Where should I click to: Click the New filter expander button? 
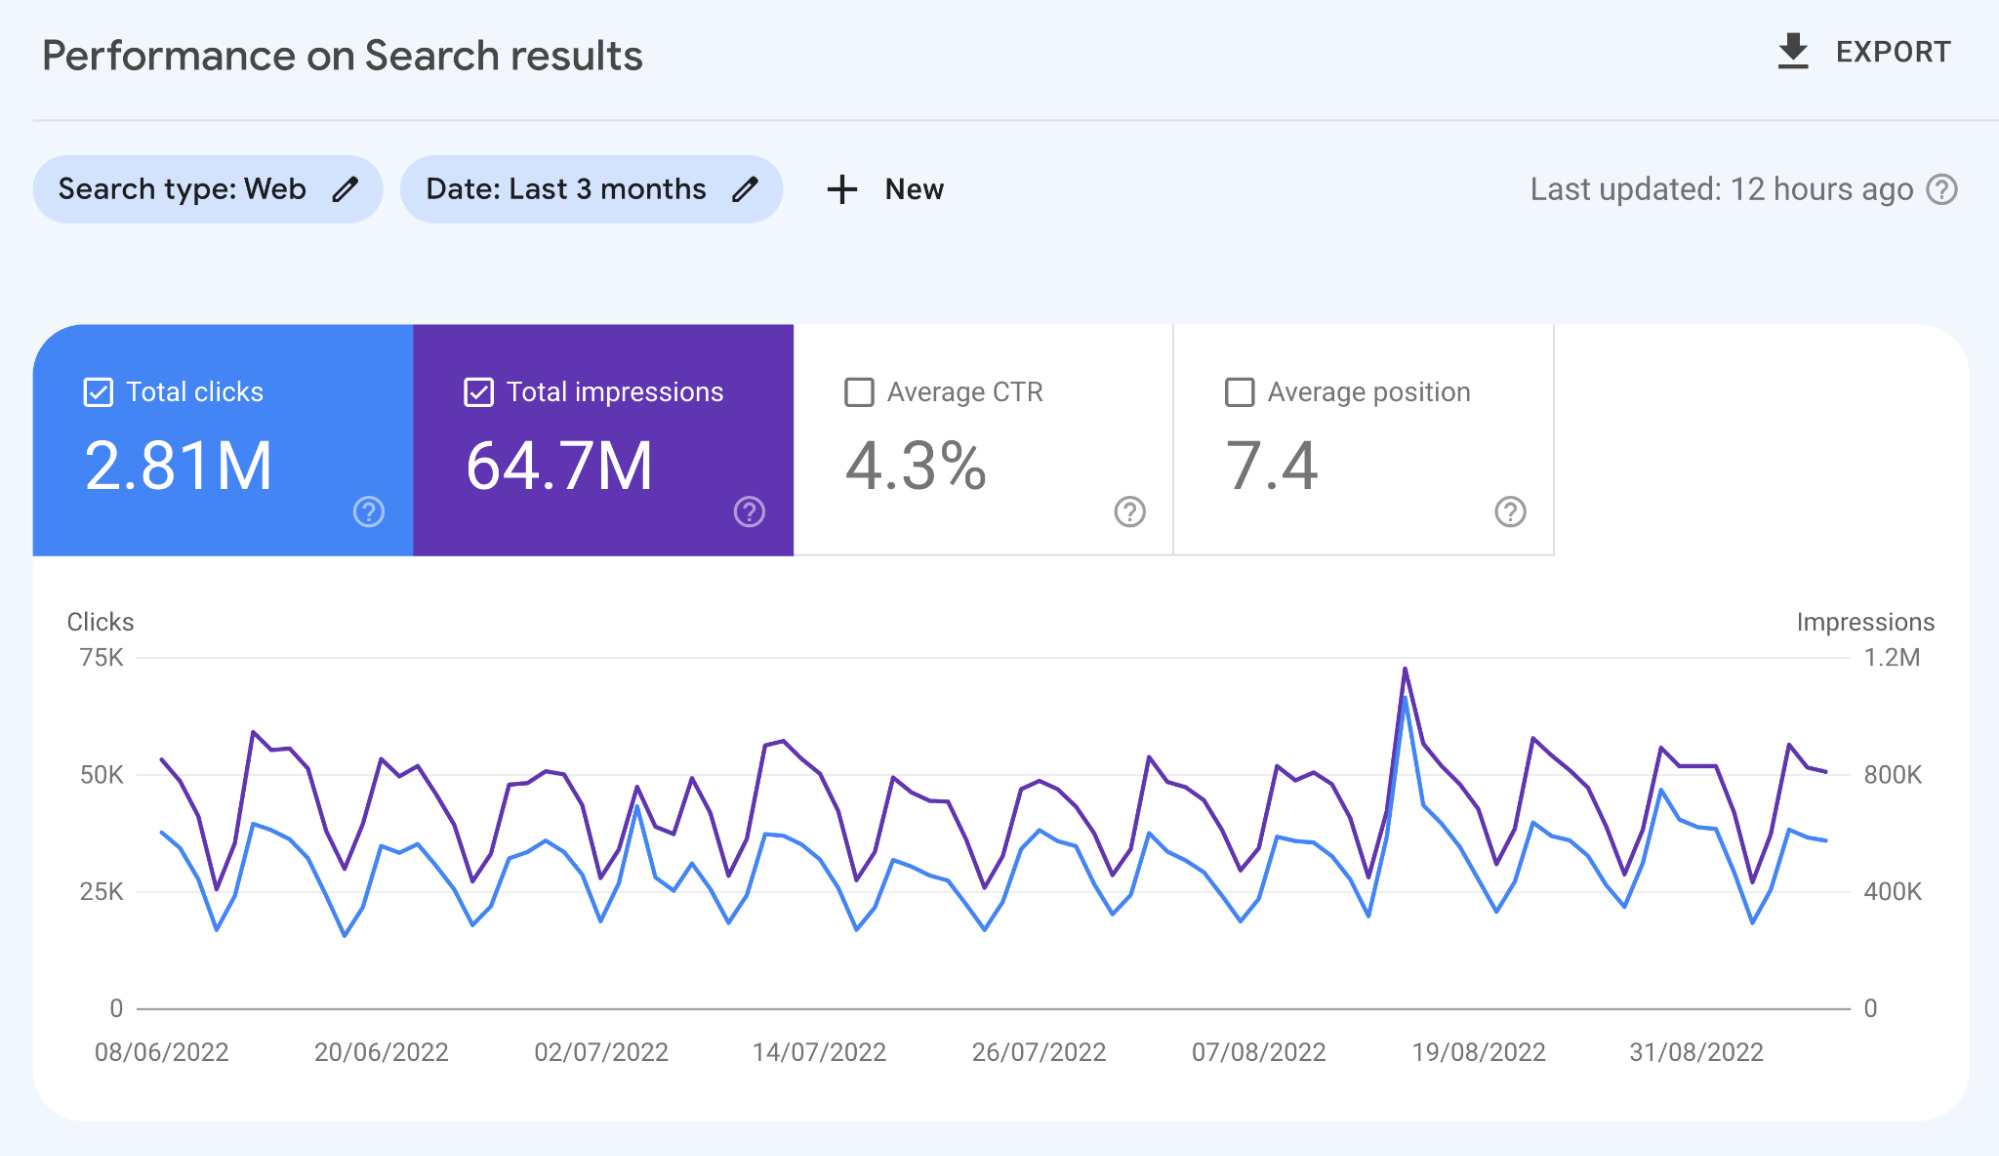pyautogui.click(x=885, y=190)
